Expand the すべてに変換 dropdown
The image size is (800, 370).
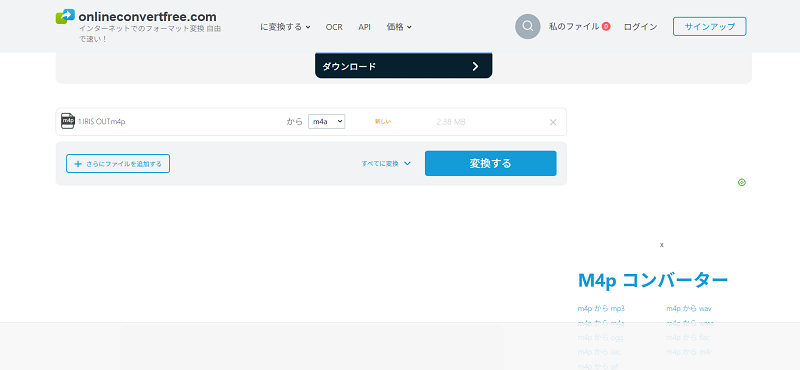click(386, 164)
